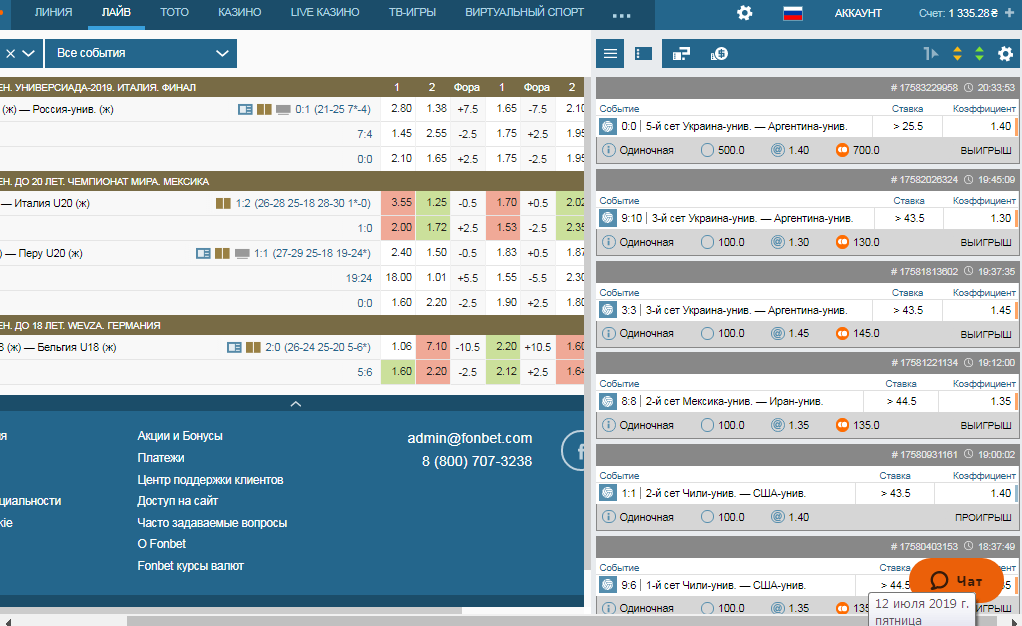1022x626 pixels.
Task: Select the Russian flag language icon
Action: [x=793, y=13]
